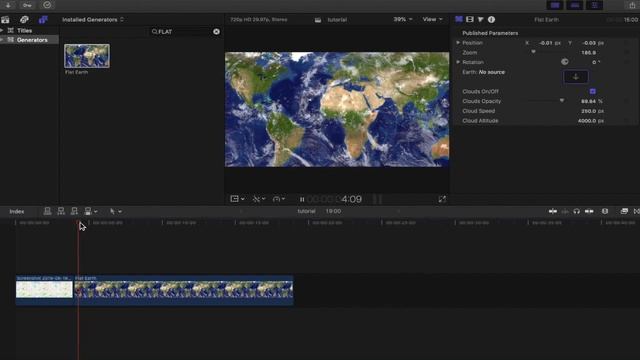
Task: Click the connect clip edit icon
Action: pyautogui.click(x=47, y=211)
